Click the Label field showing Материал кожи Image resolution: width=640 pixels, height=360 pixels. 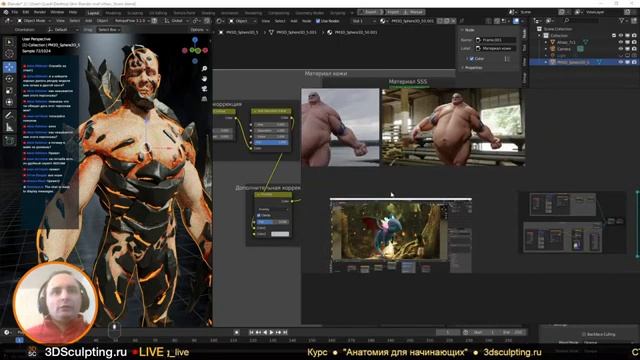click(x=496, y=49)
